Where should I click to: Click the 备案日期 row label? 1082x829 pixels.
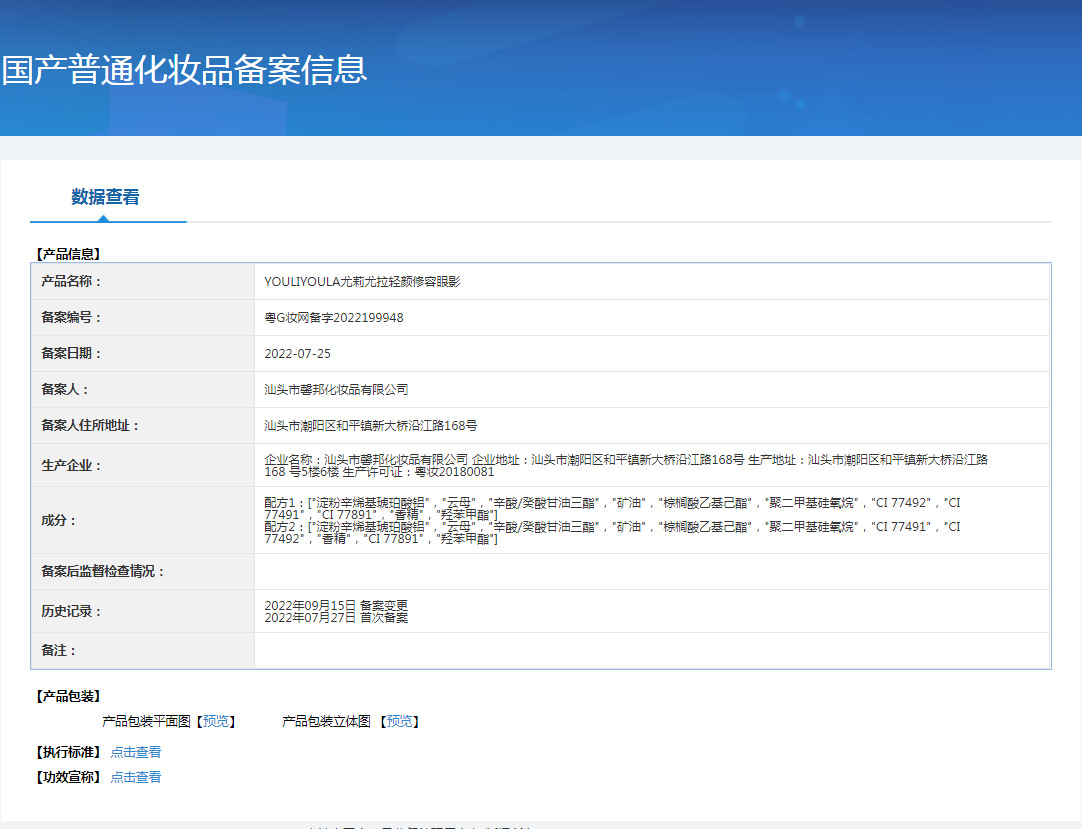[x=71, y=353]
